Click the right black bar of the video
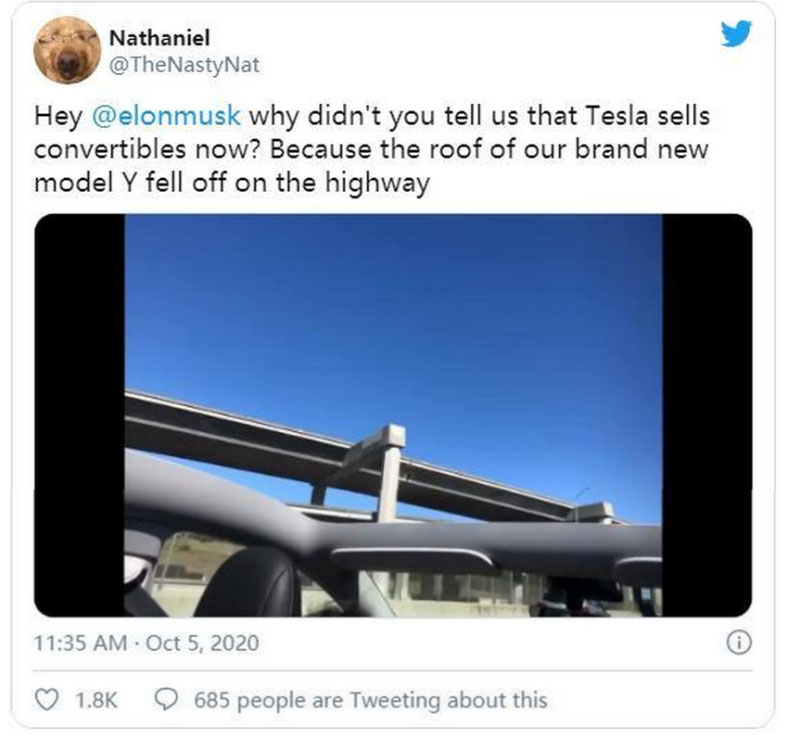This screenshot has width=800, height=739. tap(707, 415)
